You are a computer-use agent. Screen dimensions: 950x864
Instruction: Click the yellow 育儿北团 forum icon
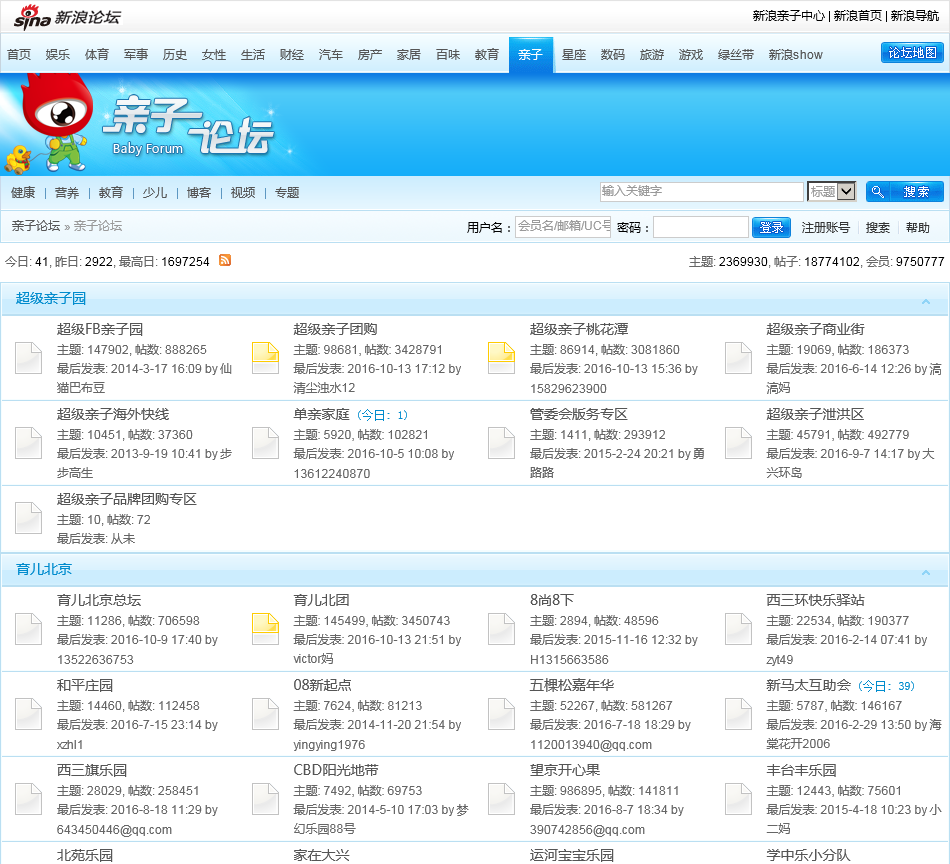point(265,629)
